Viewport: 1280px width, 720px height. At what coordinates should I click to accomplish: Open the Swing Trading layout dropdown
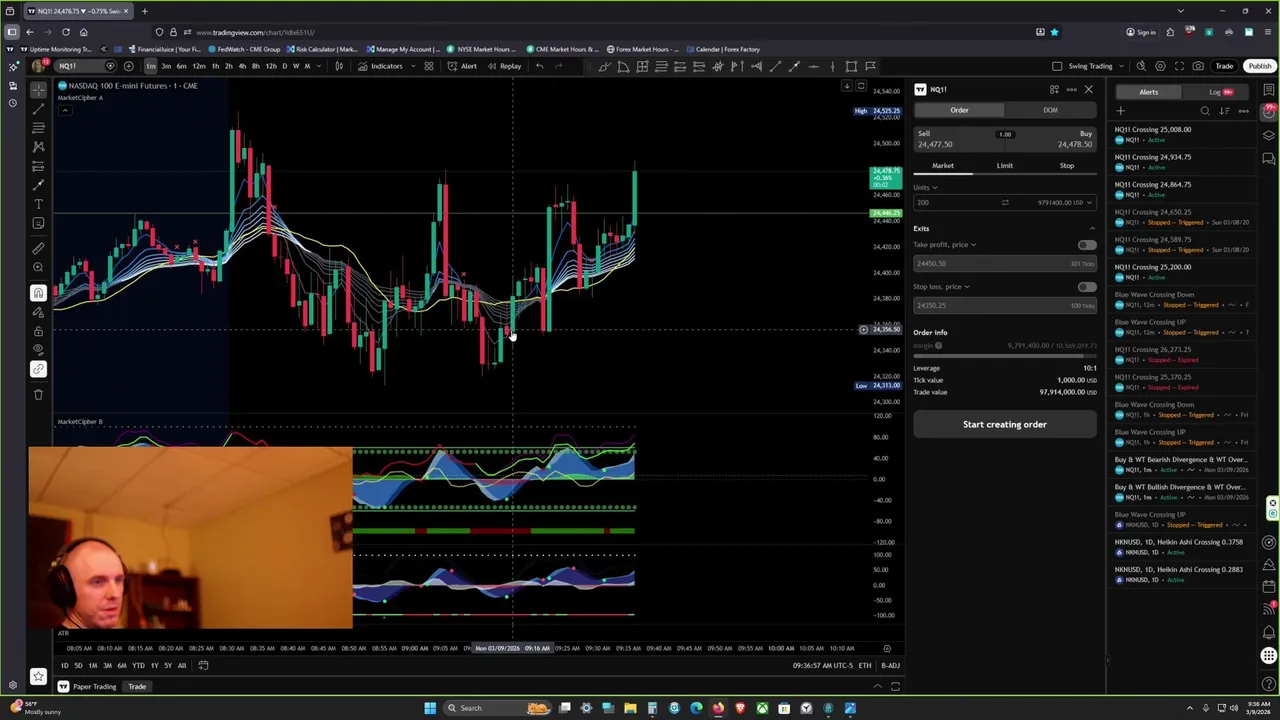pyautogui.click(x=1122, y=66)
